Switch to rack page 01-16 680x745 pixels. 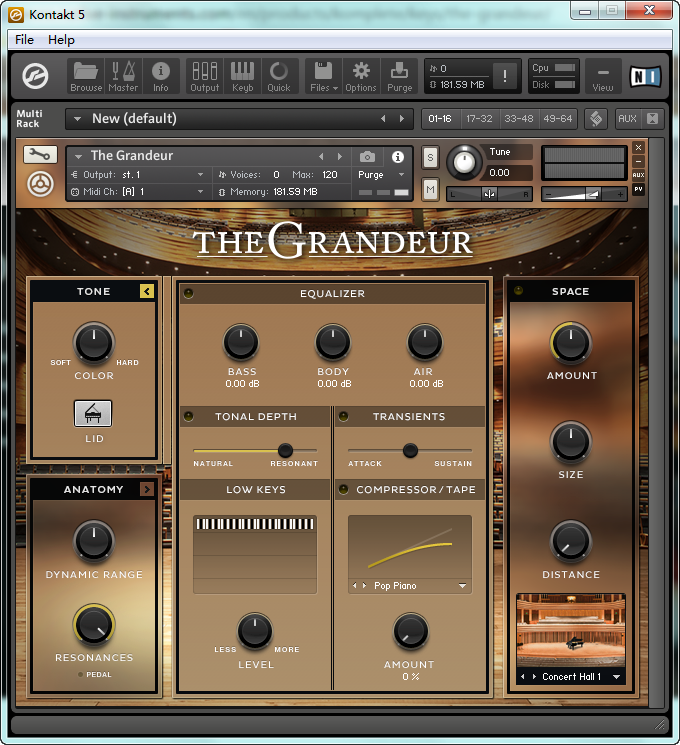[x=440, y=119]
